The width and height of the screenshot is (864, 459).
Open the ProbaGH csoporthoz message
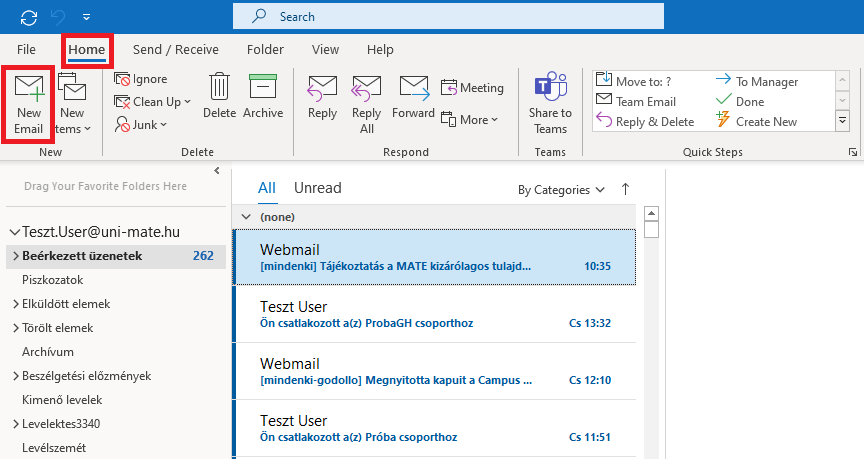[x=435, y=314]
